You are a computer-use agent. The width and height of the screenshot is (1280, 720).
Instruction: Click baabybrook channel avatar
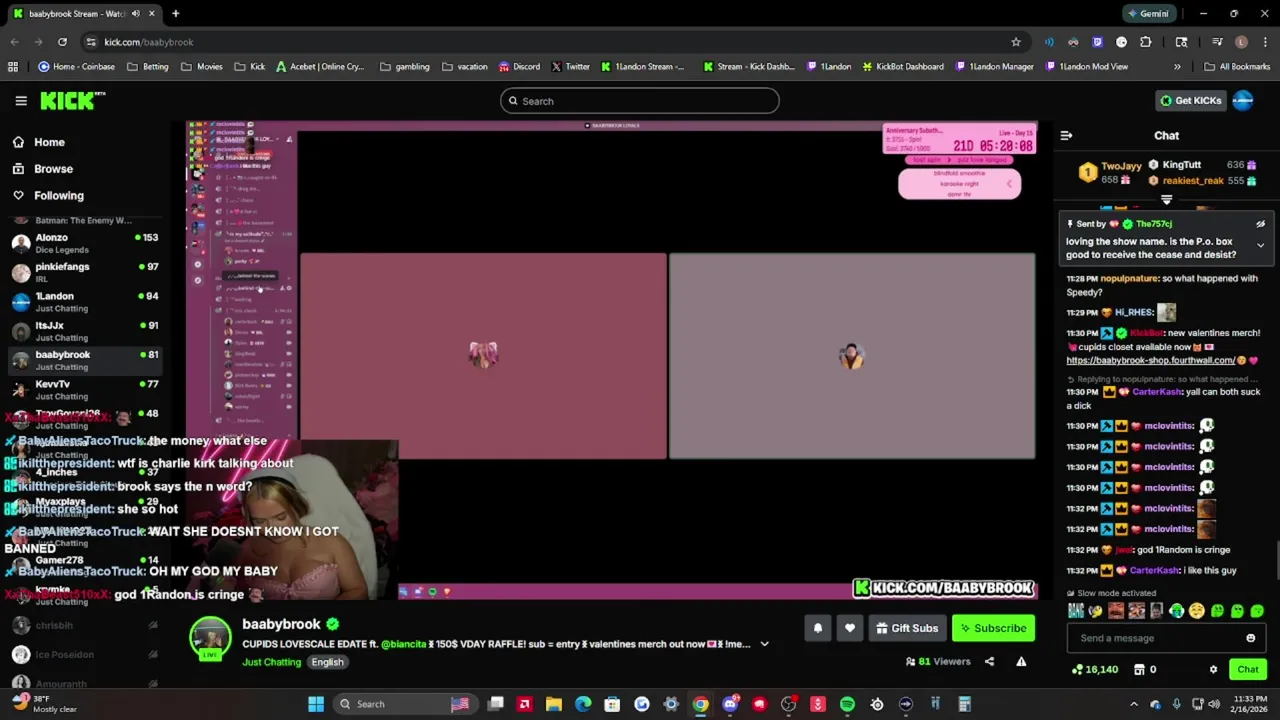click(211, 639)
